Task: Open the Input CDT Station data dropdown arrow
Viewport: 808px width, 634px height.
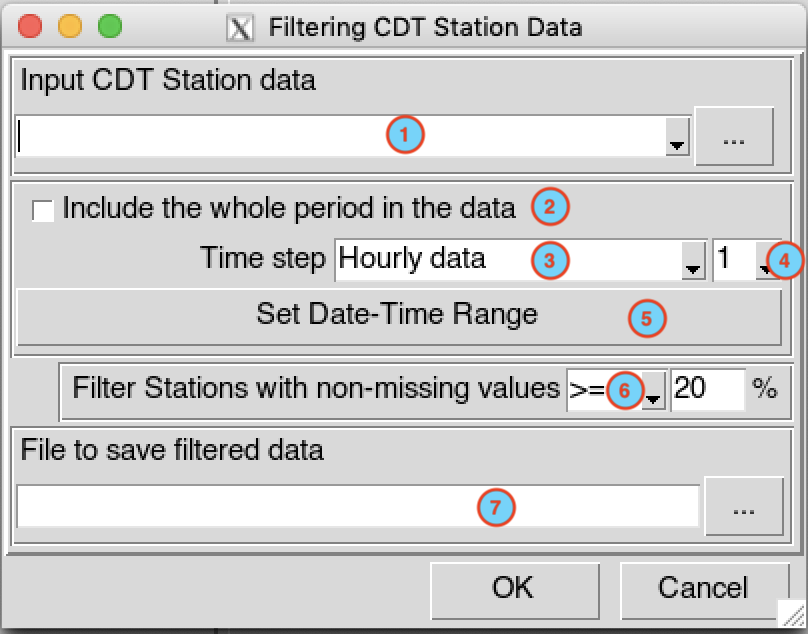Action: coord(677,137)
